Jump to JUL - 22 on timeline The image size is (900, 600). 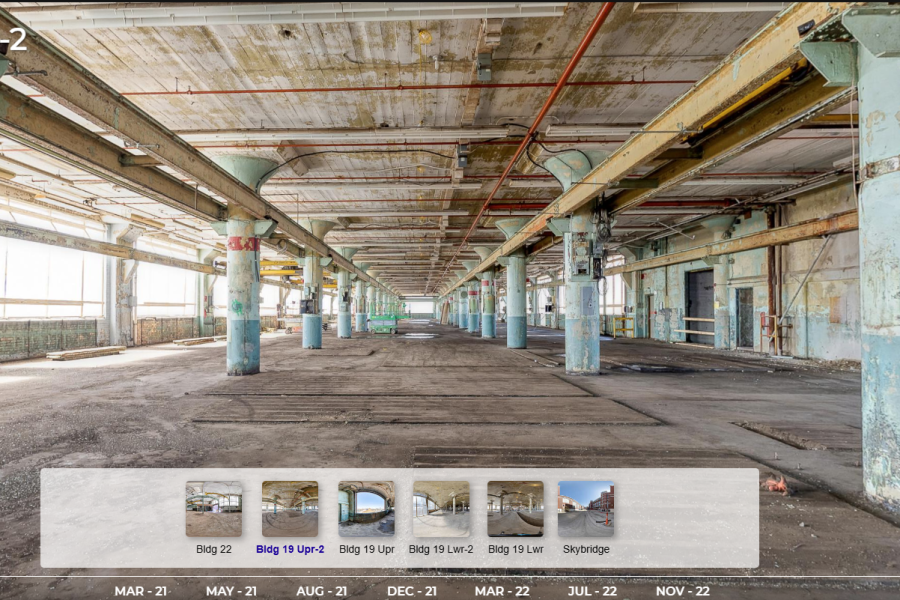tap(592, 591)
